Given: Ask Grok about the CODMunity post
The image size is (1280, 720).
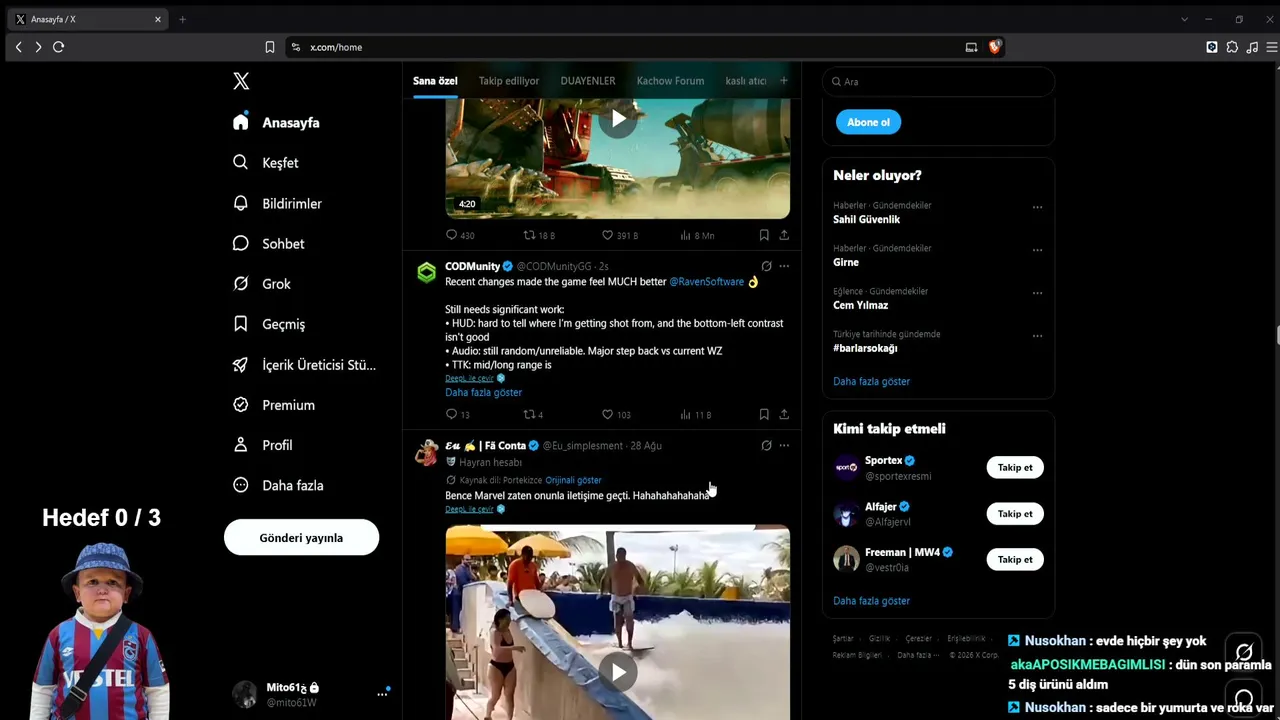Looking at the screenshot, I should (x=766, y=266).
